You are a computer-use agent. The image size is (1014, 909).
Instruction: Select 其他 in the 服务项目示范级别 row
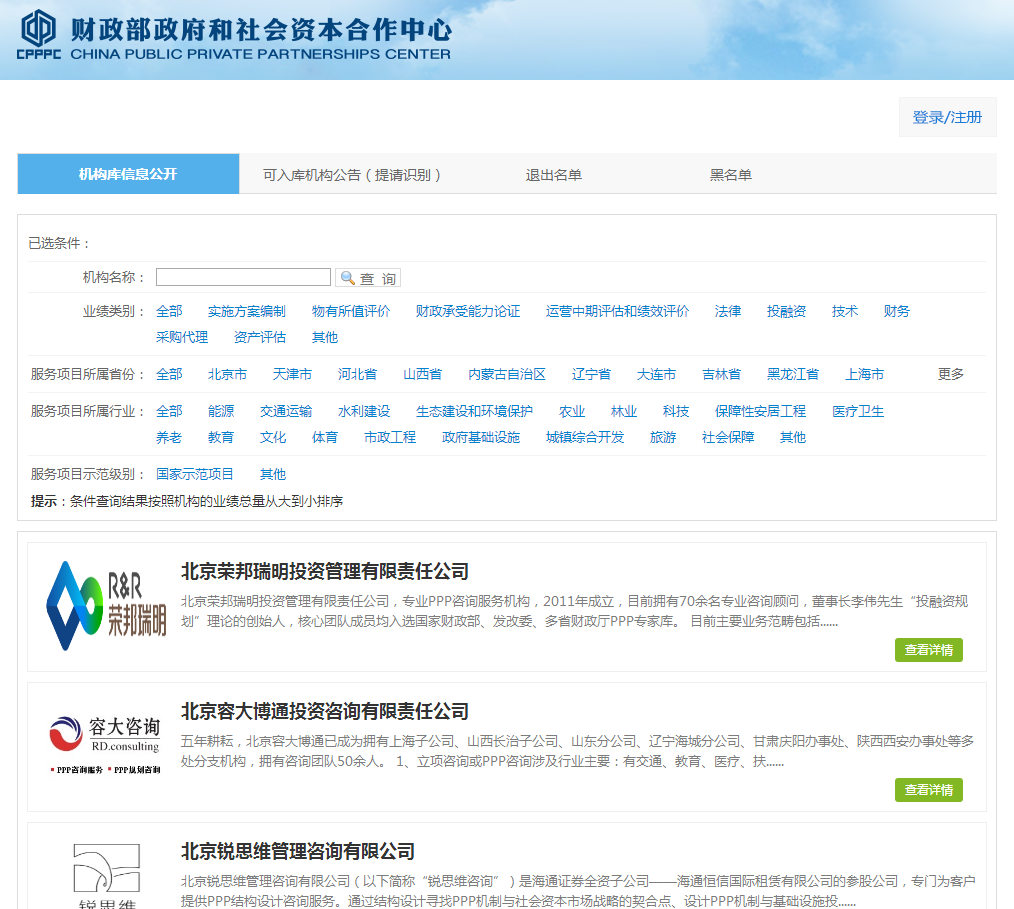coord(273,474)
